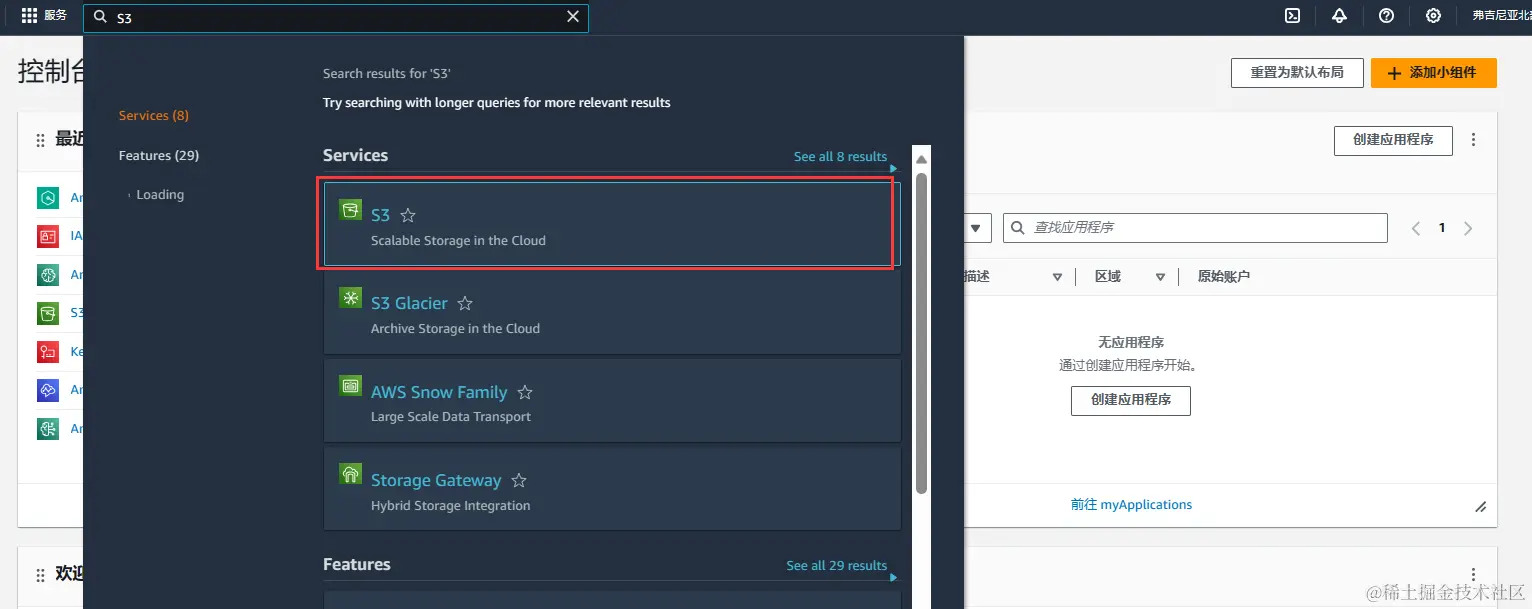Click the teal recent service icon
Image resolution: width=1532 pixels, height=609 pixels.
click(47, 198)
